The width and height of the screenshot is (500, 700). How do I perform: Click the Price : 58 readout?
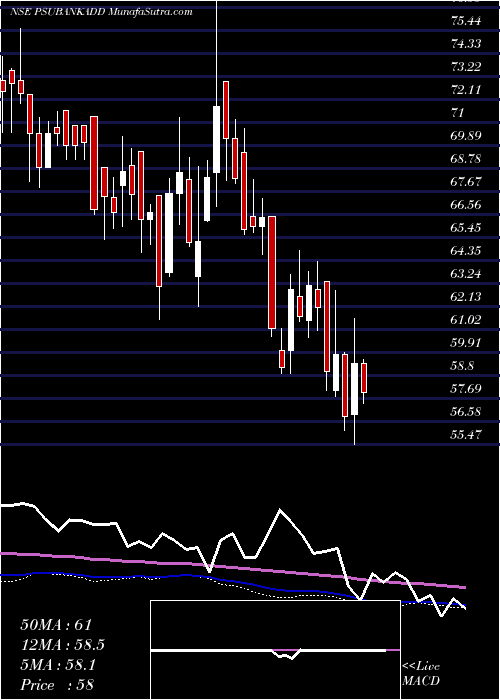pyautogui.click(x=57, y=685)
